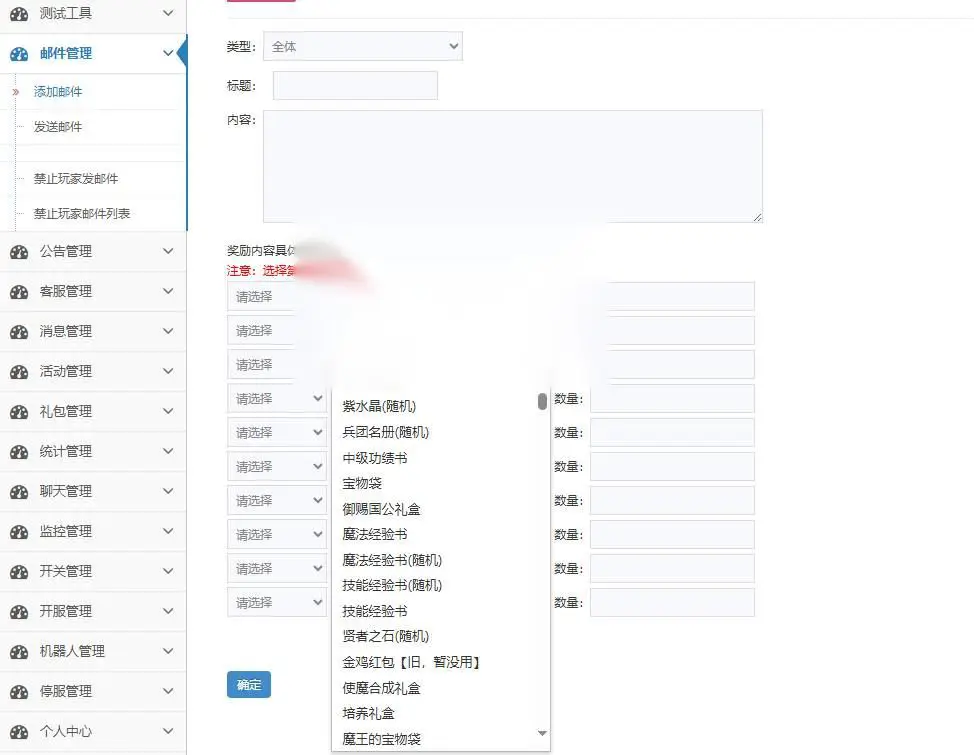
Task: Select 技能经验书 option without 随机
Action: point(375,611)
